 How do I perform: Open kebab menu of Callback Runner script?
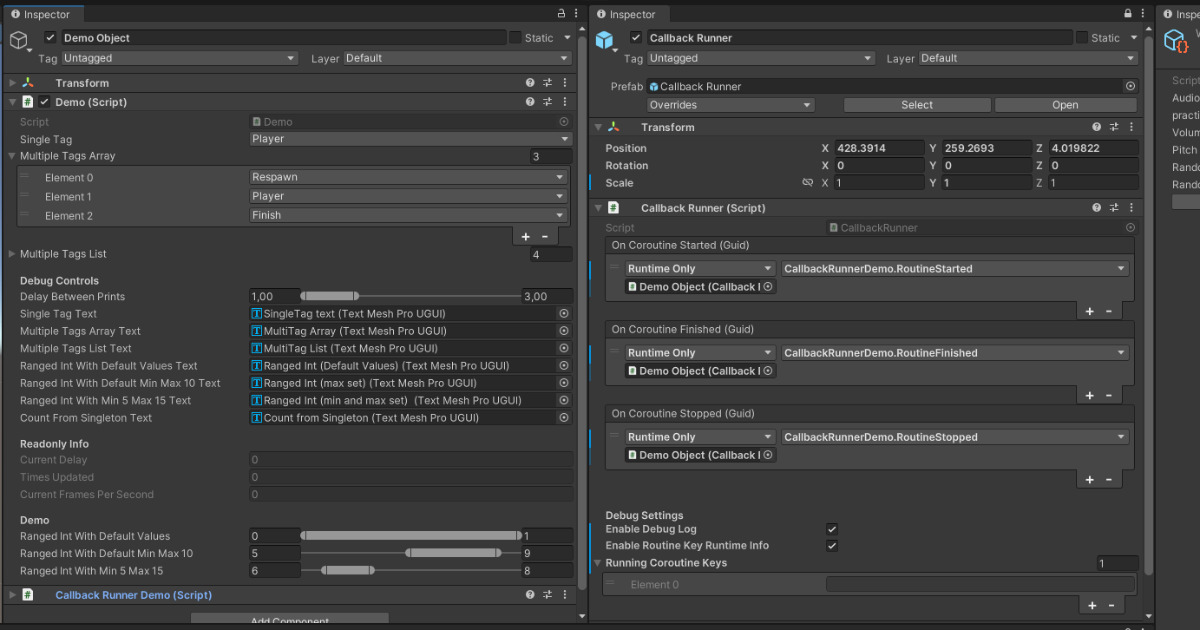click(x=1131, y=208)
